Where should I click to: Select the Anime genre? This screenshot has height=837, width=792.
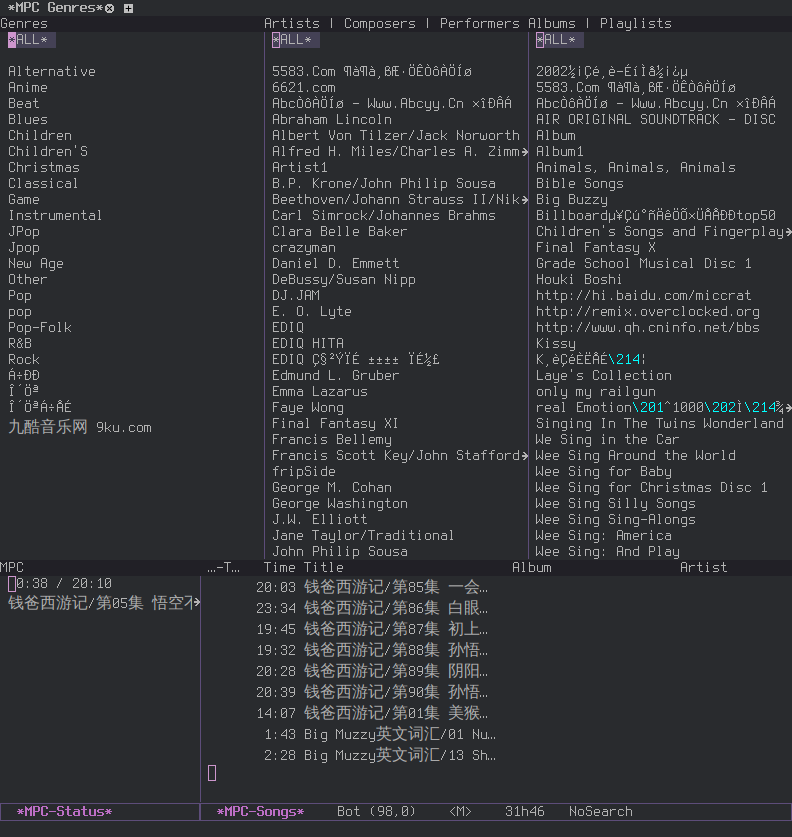point(28,87)
